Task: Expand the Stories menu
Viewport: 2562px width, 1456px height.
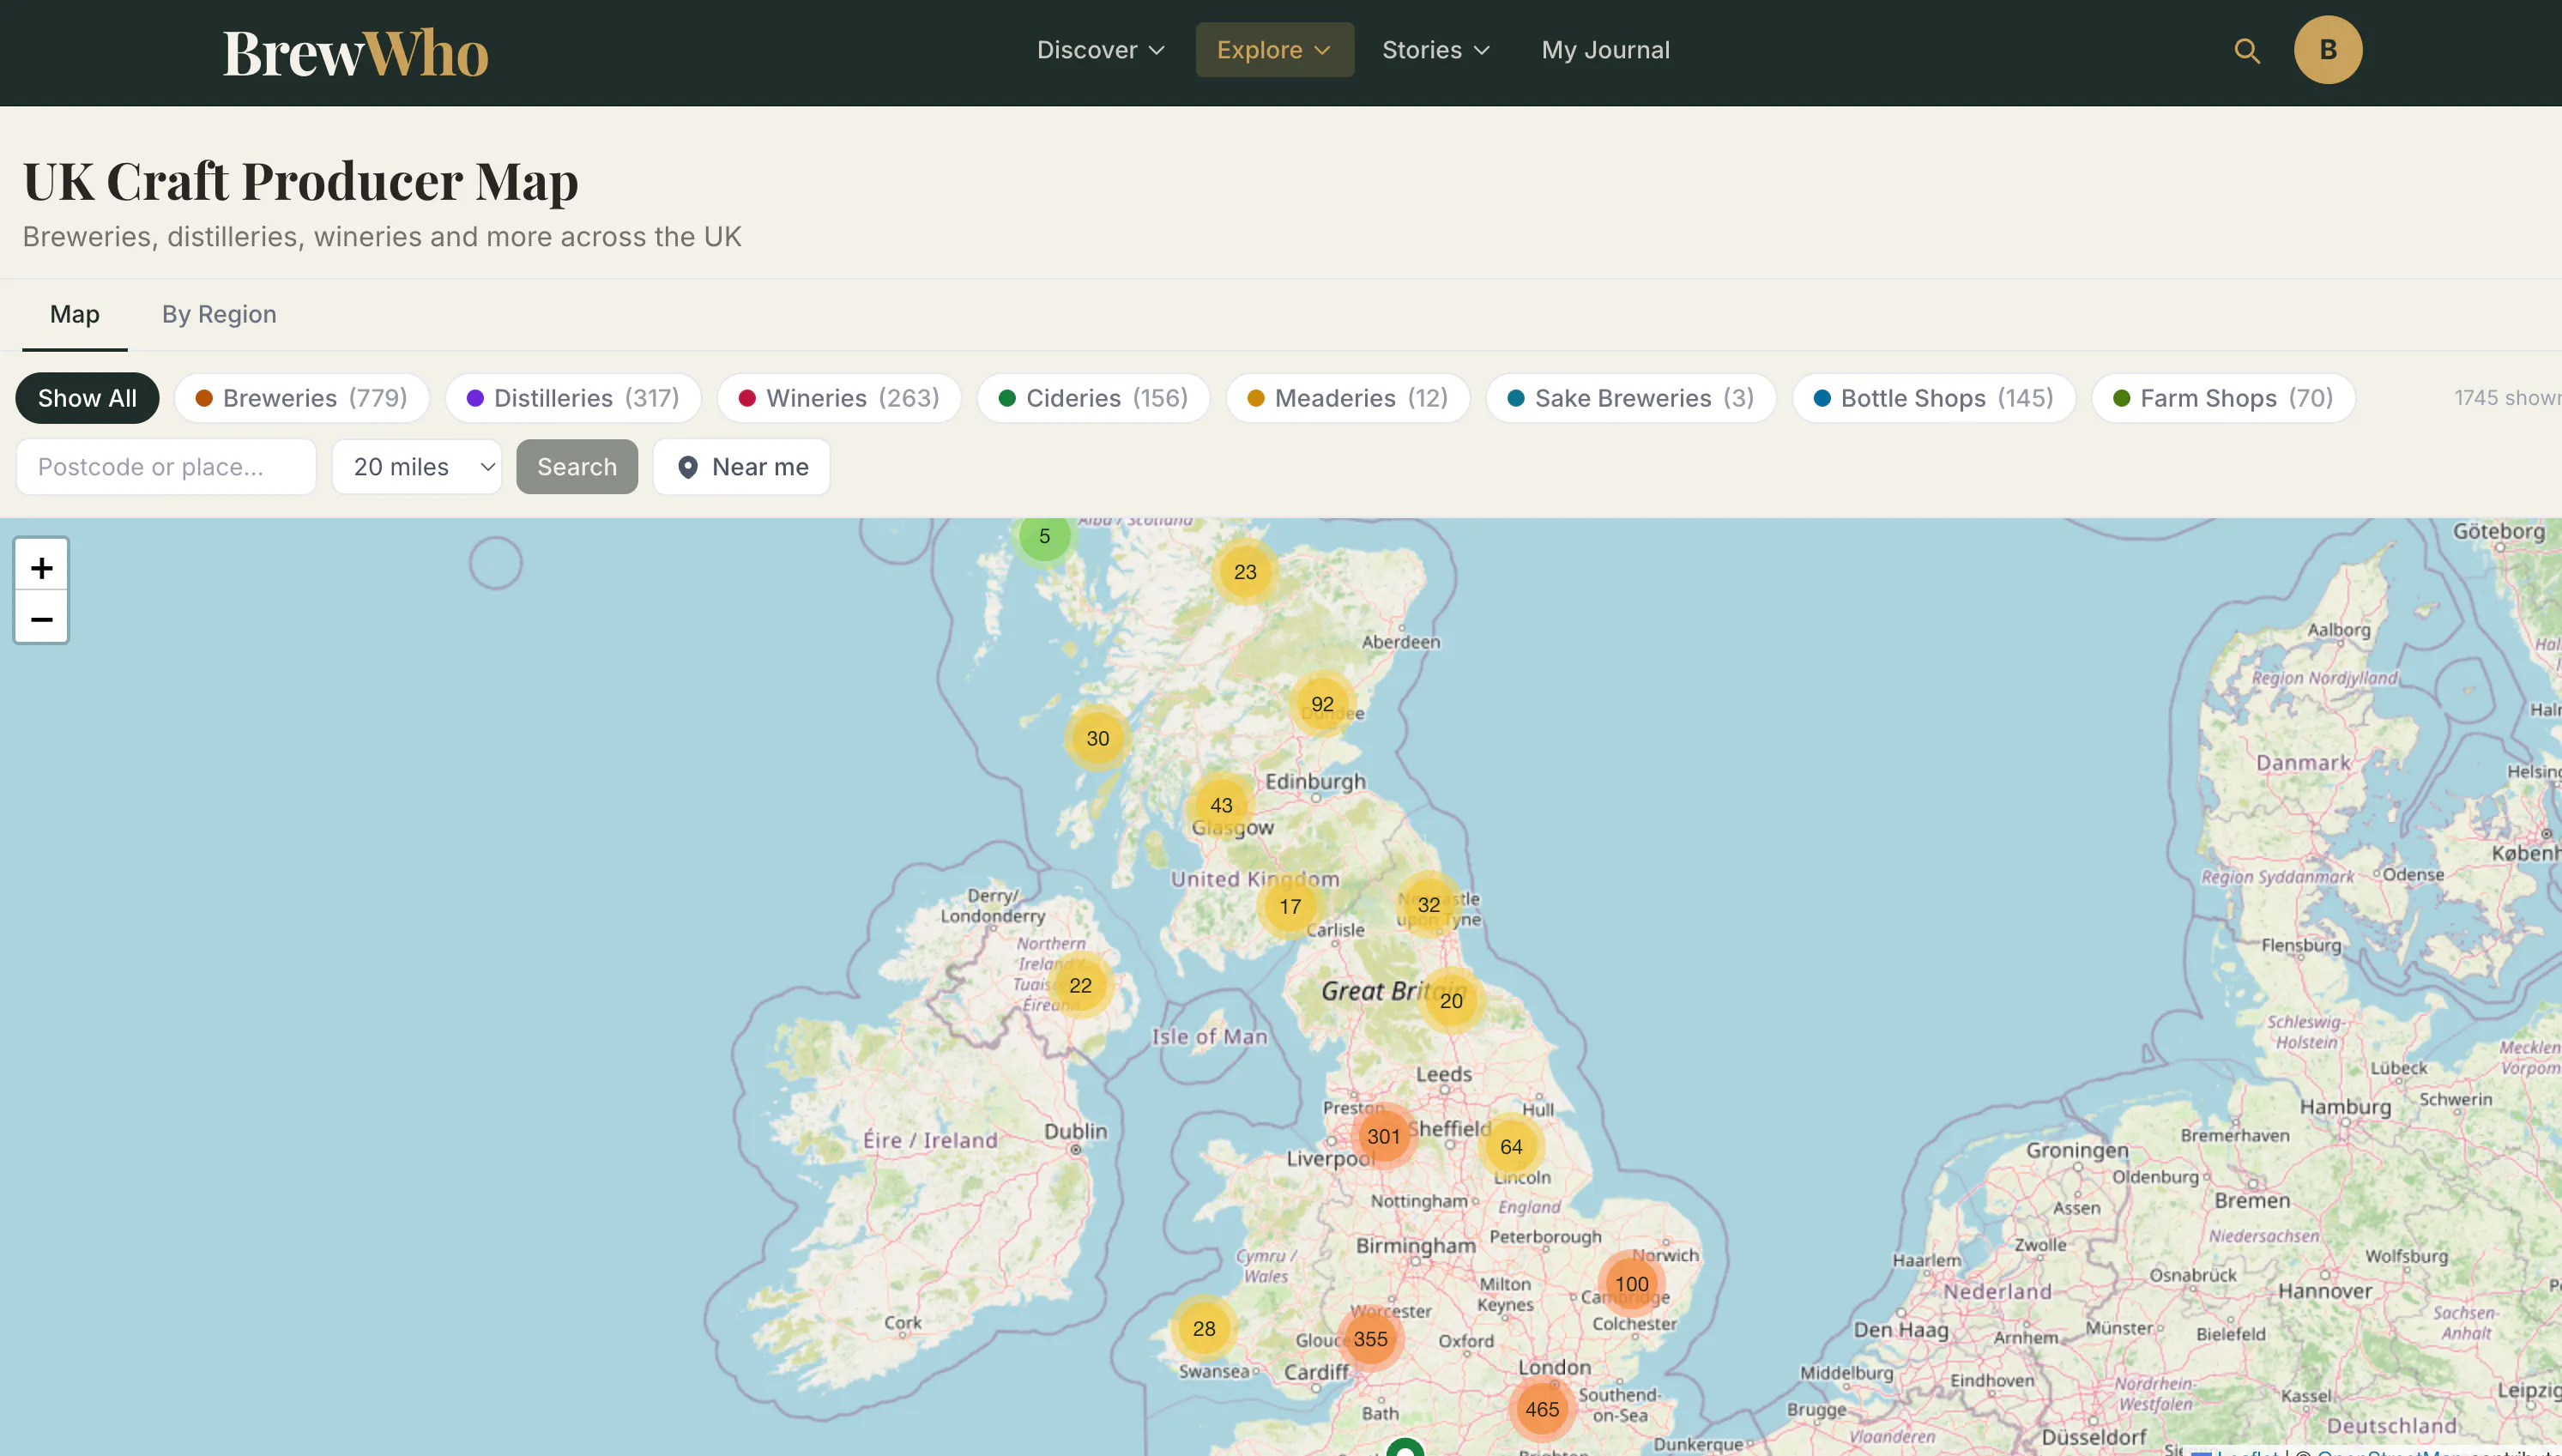Action: (1436, 50)
